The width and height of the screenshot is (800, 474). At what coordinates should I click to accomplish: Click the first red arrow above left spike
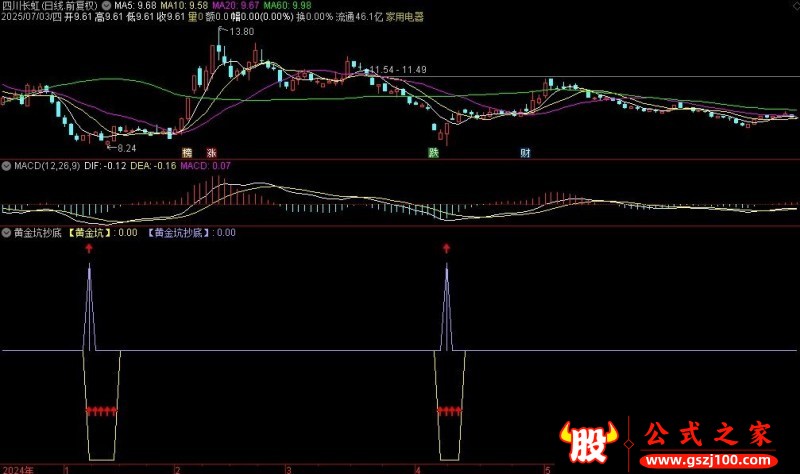(90, 247)
